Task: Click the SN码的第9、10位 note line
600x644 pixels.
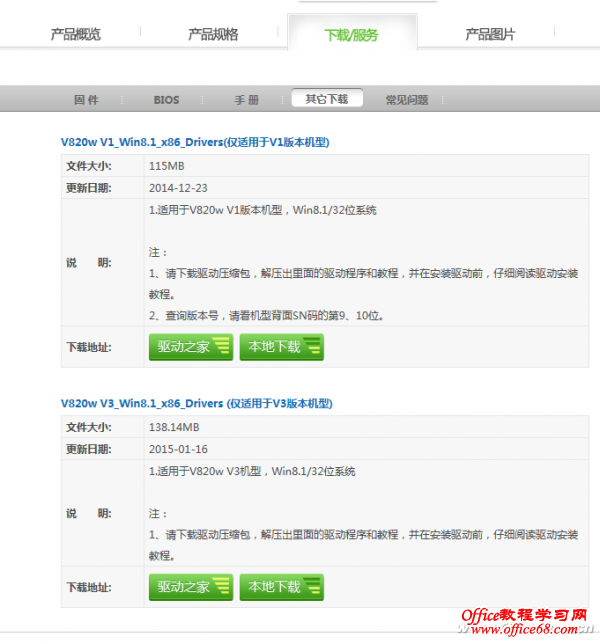Action: point(266,316)
